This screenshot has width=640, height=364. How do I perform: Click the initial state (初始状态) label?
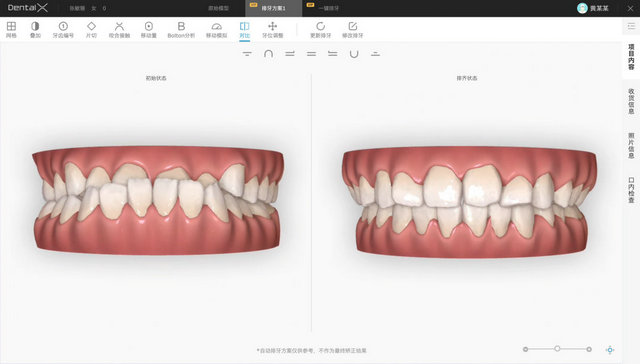point(156,78)
